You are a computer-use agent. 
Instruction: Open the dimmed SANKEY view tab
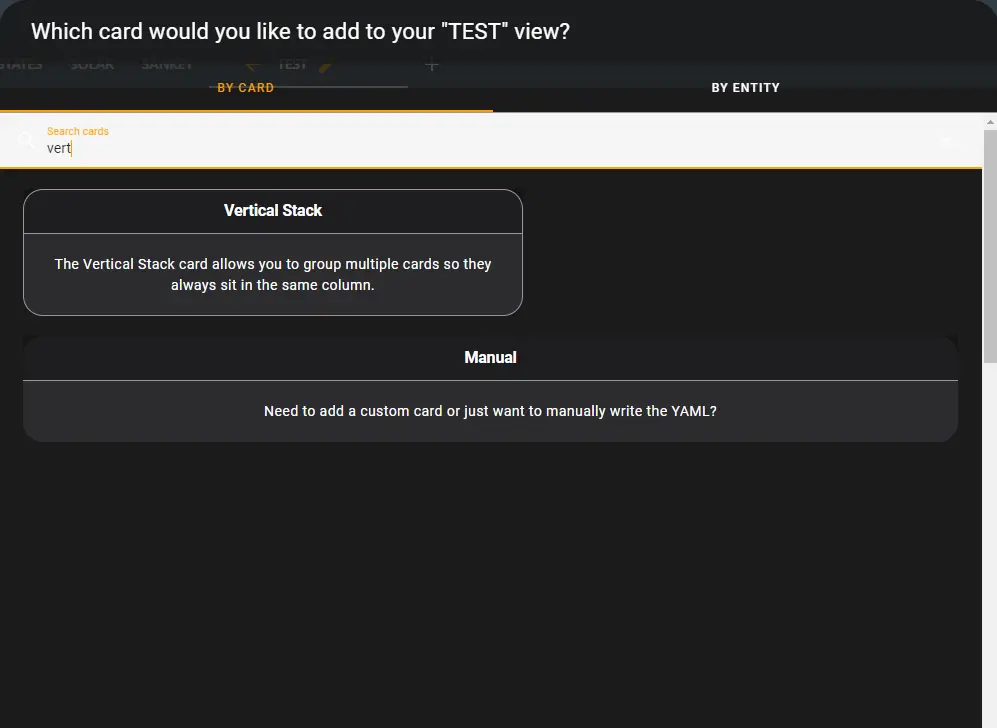click(x=167, y=66)
